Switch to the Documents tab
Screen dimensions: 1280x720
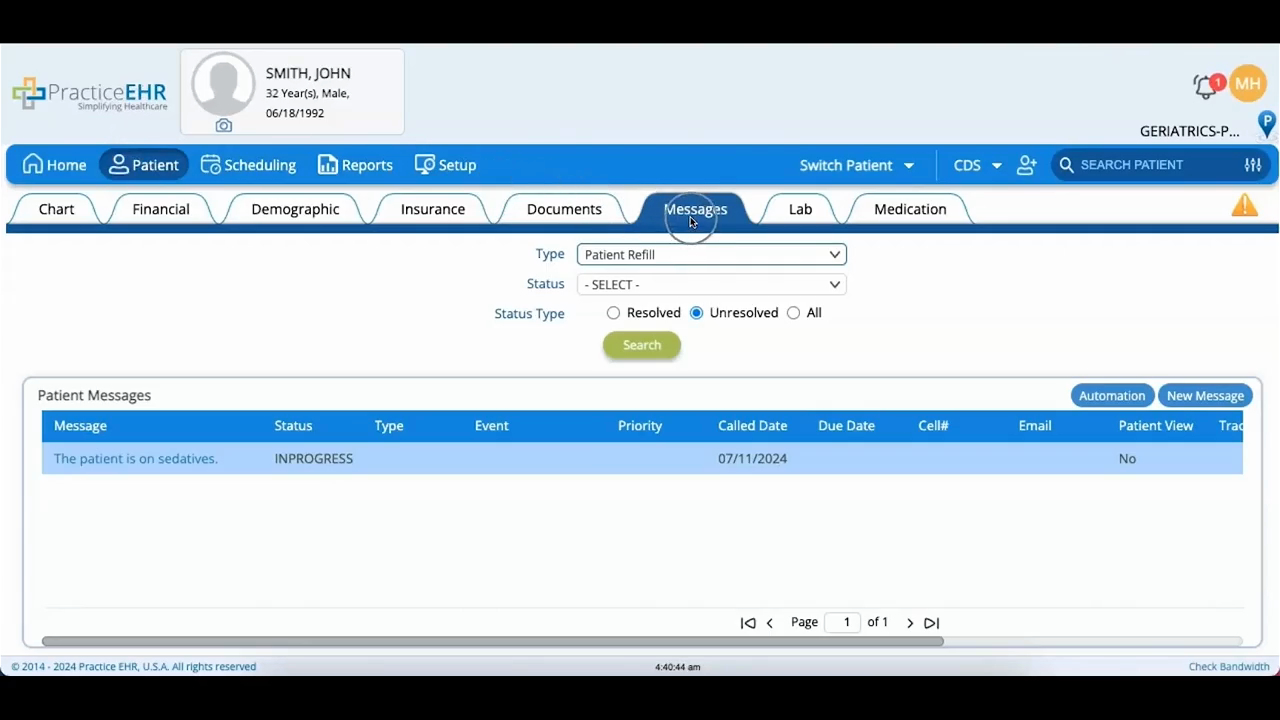point(564,209)
